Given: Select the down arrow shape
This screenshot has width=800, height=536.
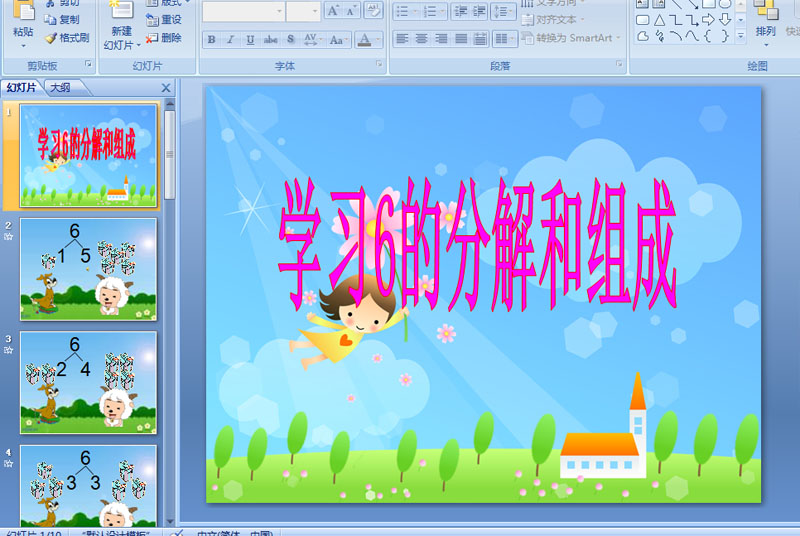Looking at the screenshot, I should (x=724, y=20).
